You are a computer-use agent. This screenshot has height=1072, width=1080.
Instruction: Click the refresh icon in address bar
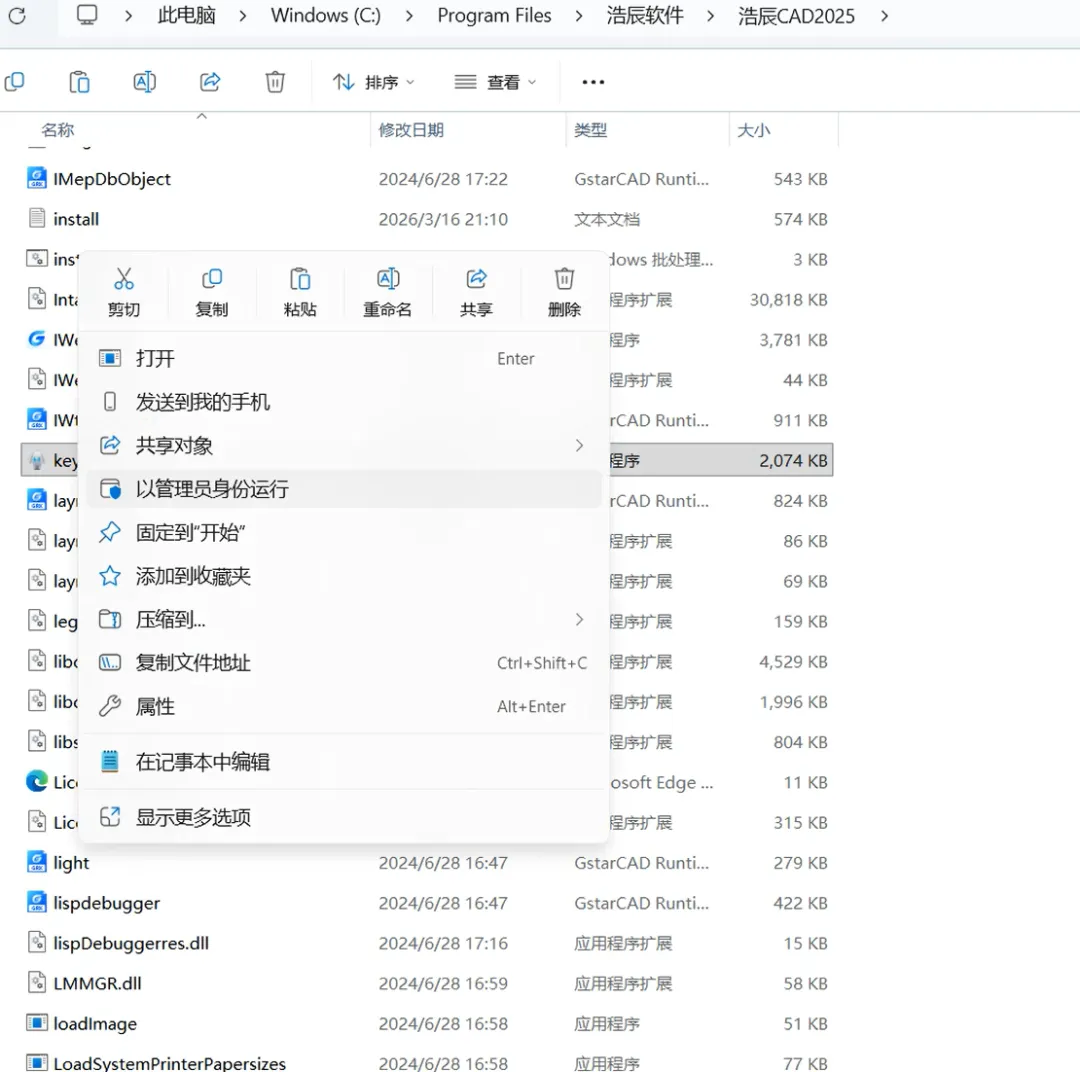(17, 15)
